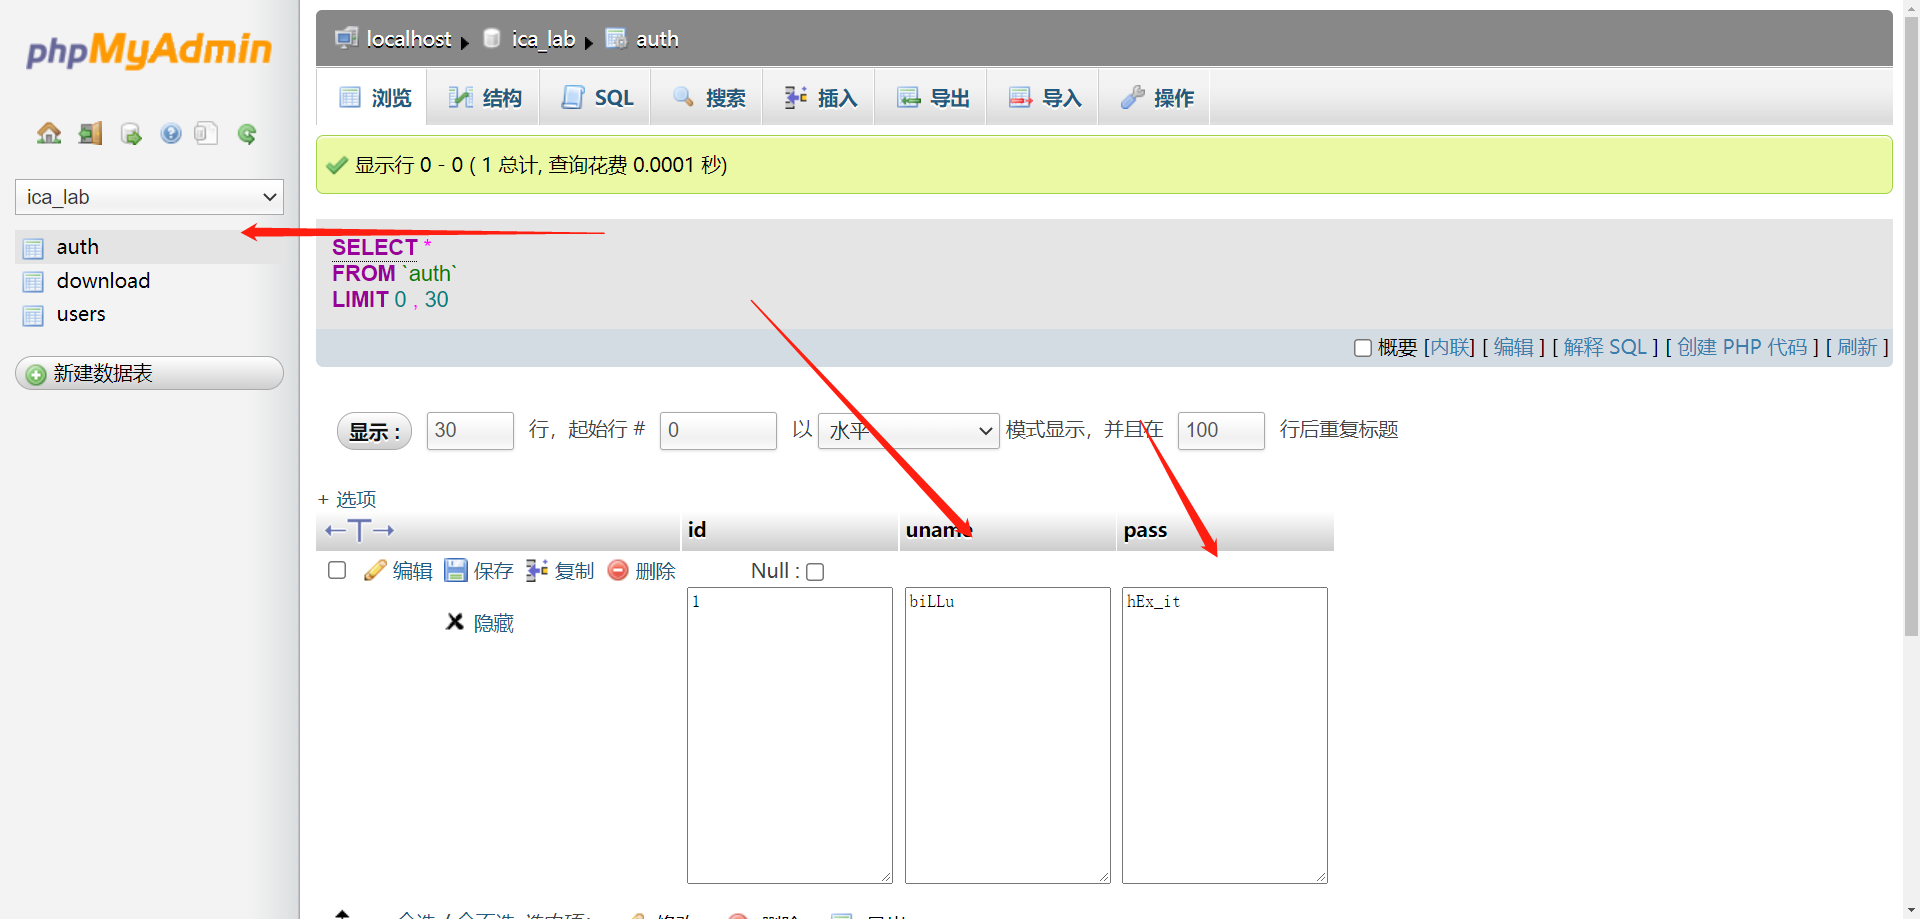Click the pass textarea containing hEx_it
The width and height of the screenshot is (1920, 919).
click(x=1225, y=735)
